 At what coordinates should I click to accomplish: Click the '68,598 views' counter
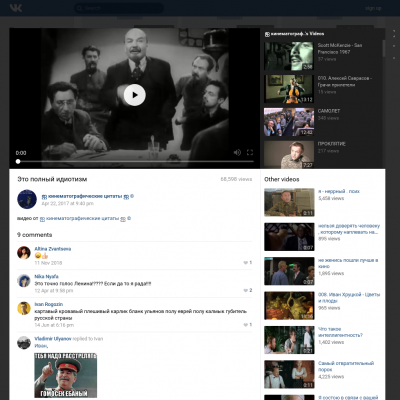236,179
